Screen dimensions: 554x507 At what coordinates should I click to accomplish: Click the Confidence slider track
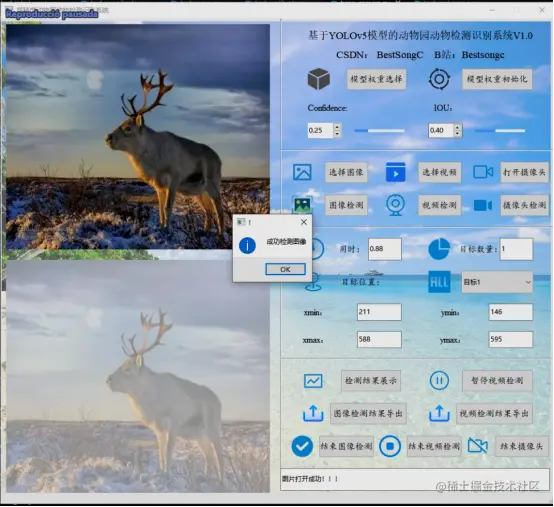click(x=379, y=131)
